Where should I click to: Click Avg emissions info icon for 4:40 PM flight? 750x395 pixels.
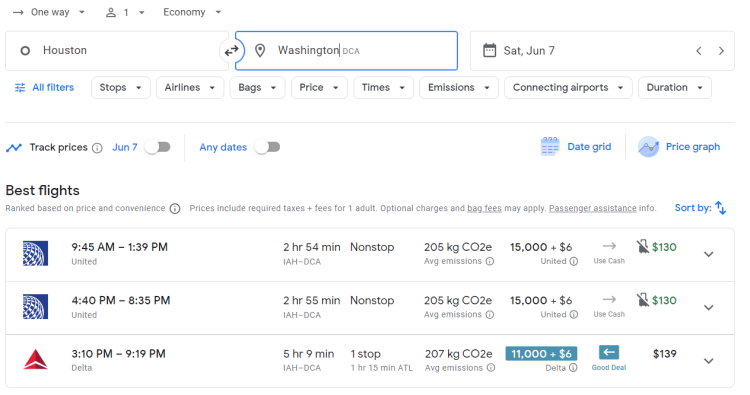pos(490,315)
